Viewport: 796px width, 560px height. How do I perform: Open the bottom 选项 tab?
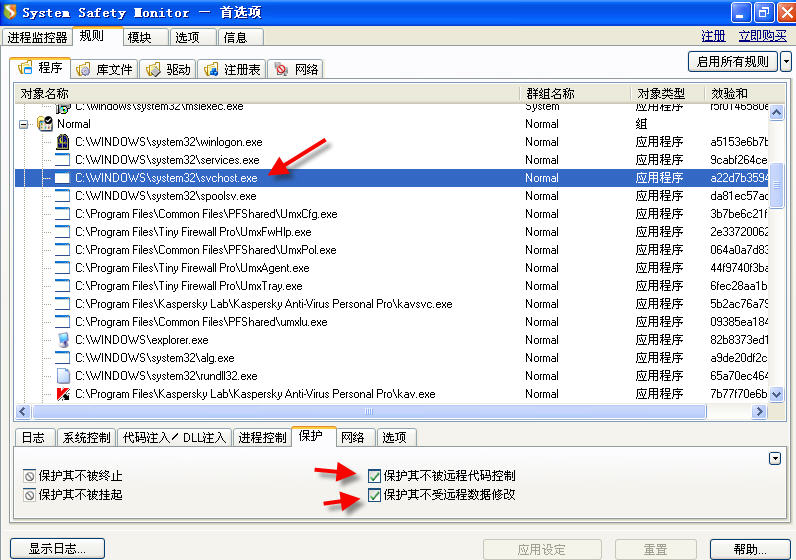coord(394,438)
